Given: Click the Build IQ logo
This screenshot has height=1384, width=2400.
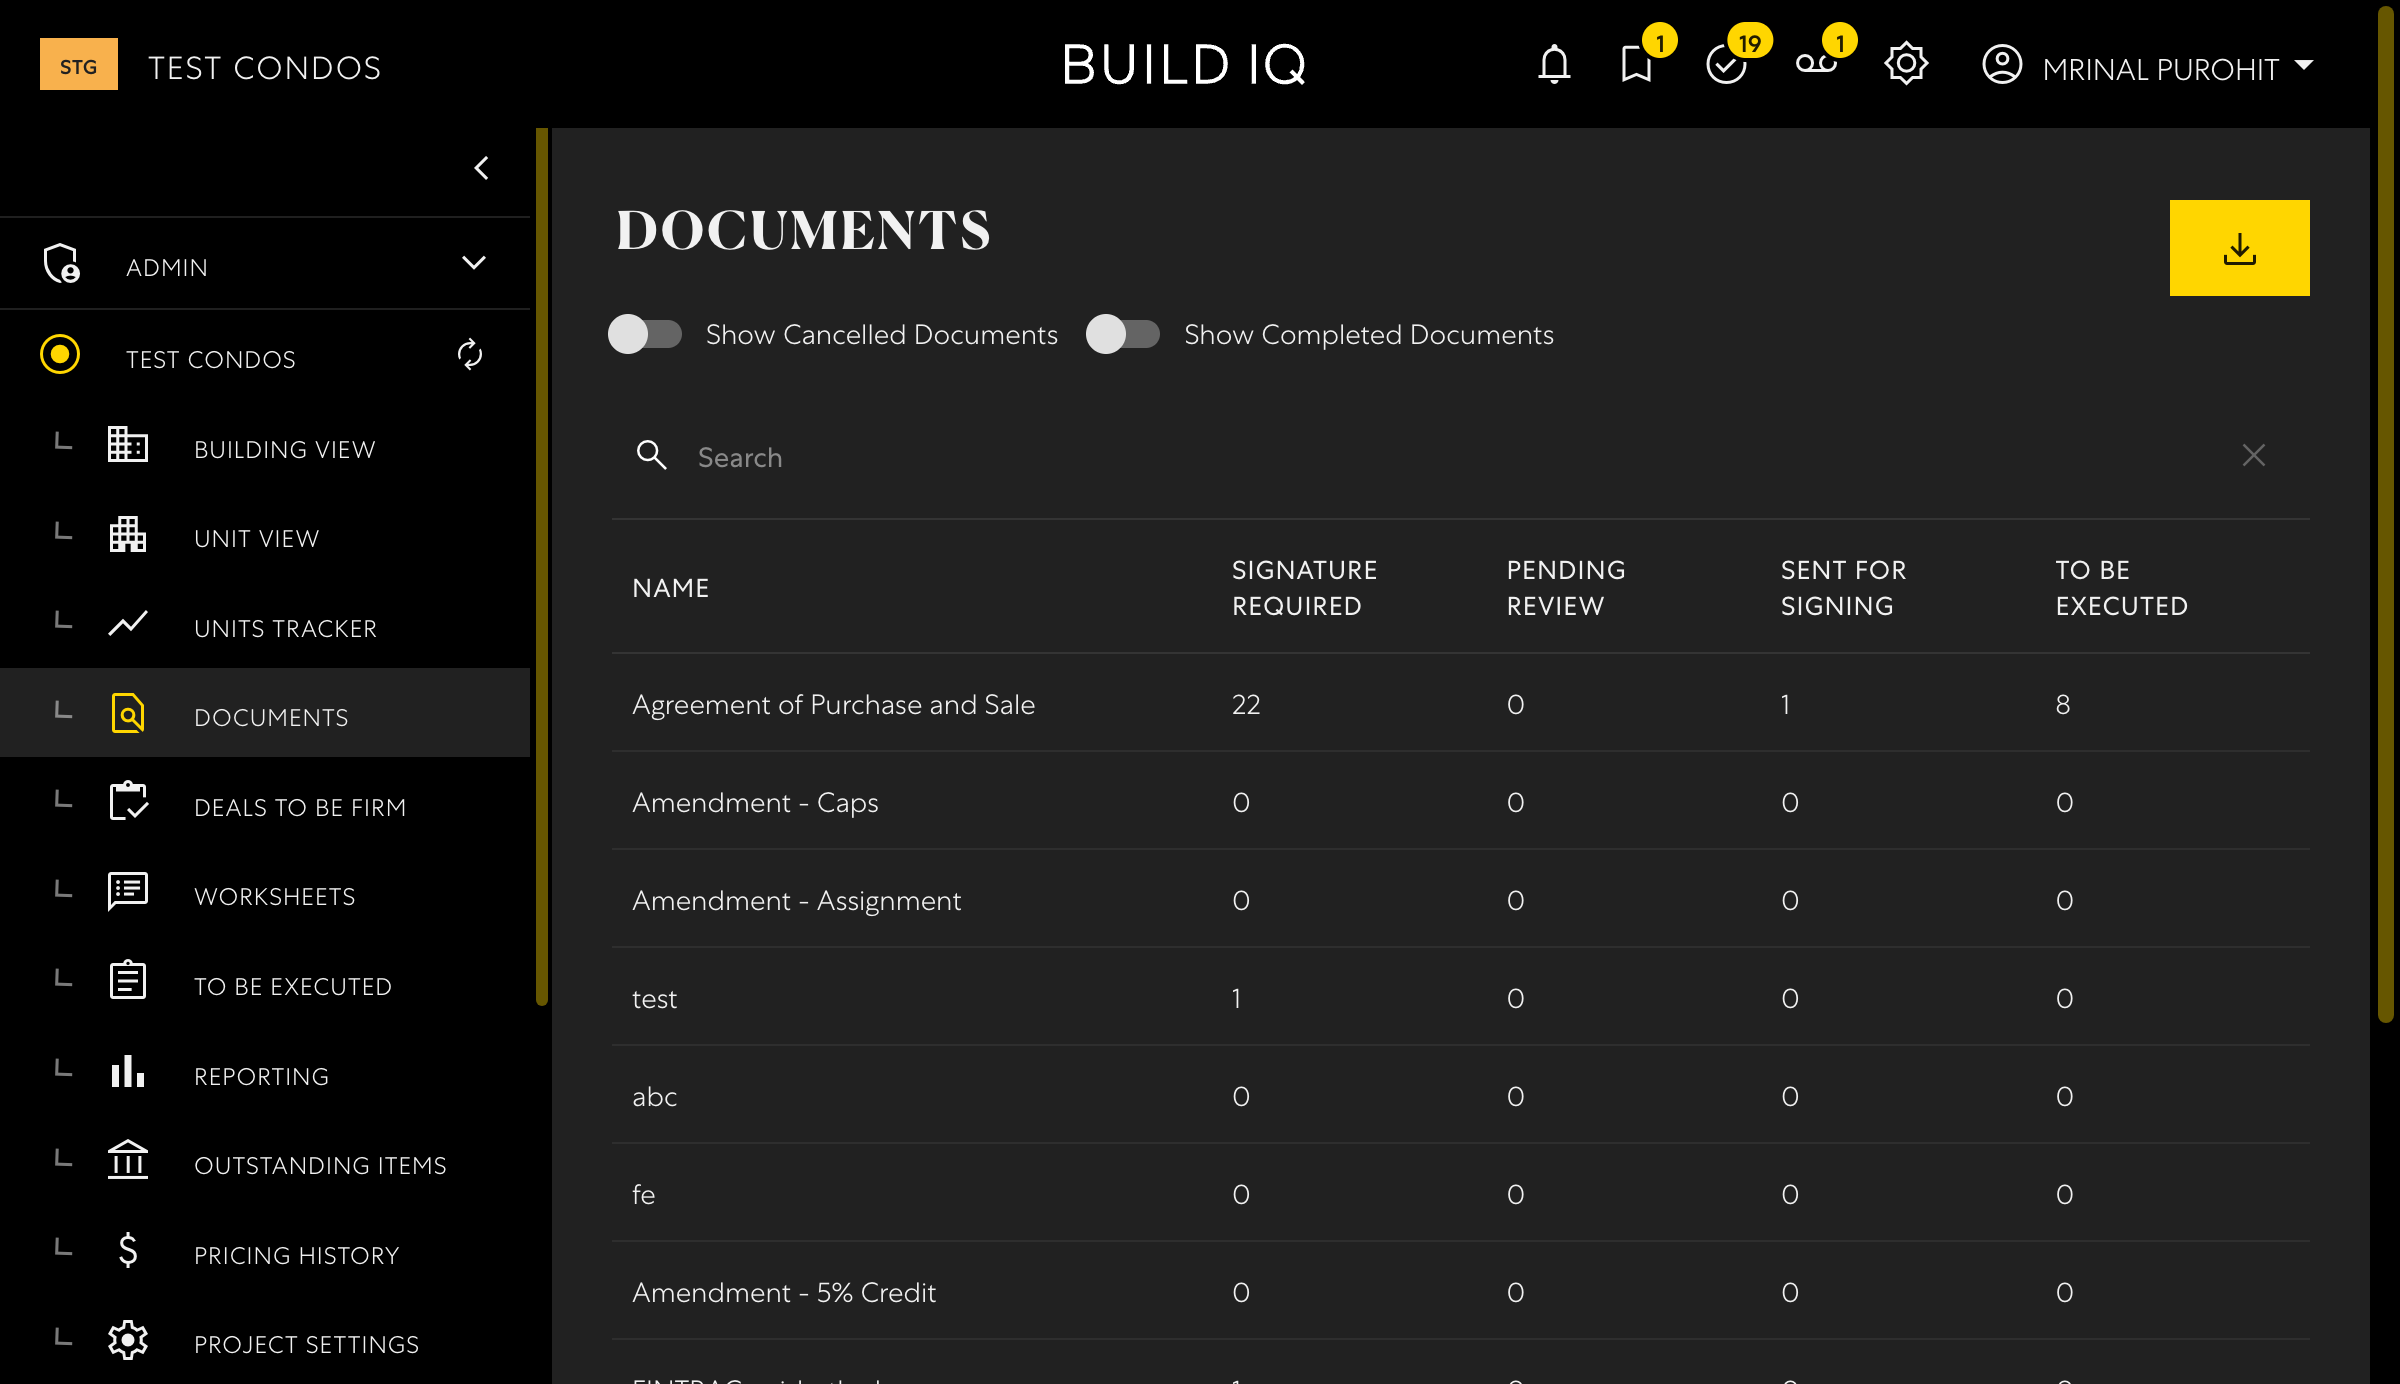Looking at the screenshot, I should tap(1184, 65).
